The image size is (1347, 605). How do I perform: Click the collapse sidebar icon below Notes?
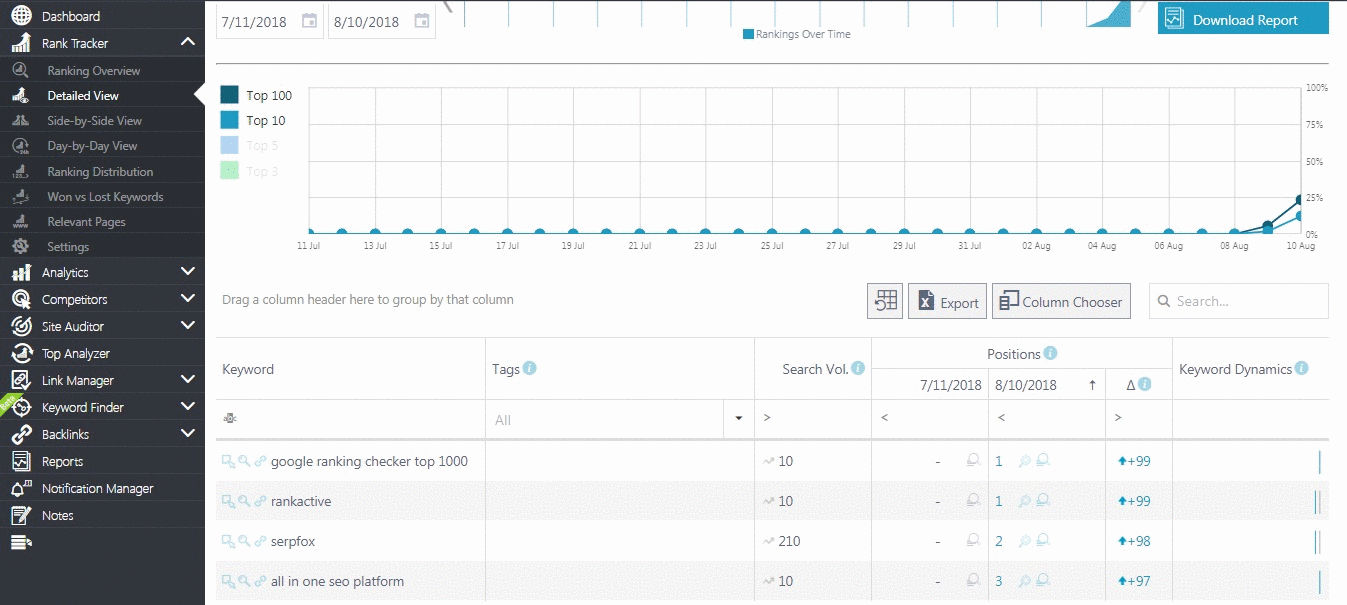tap(21, 542)
